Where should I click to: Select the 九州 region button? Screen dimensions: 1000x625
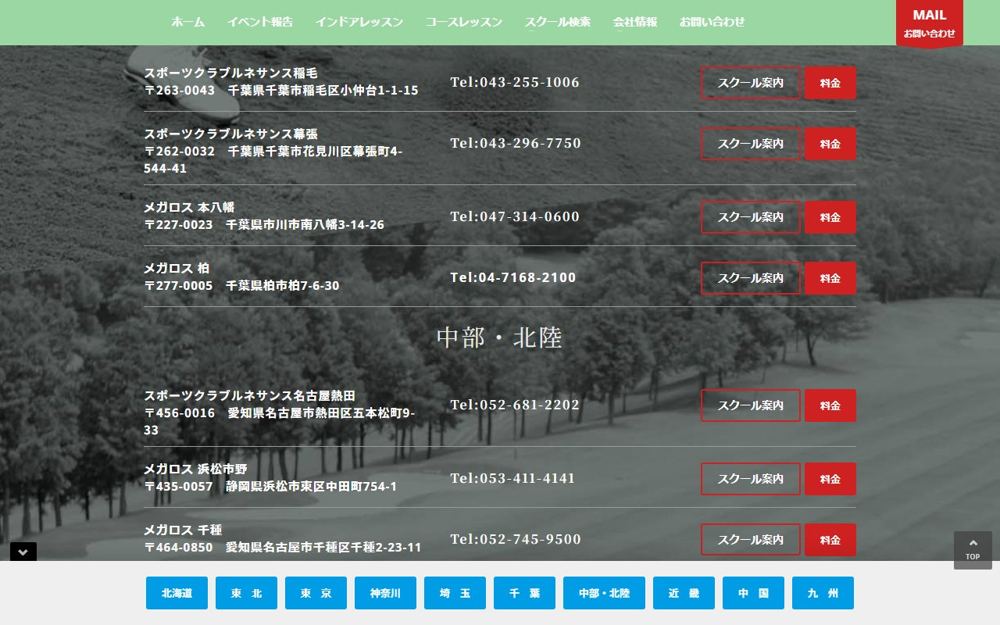pos(823,593)
